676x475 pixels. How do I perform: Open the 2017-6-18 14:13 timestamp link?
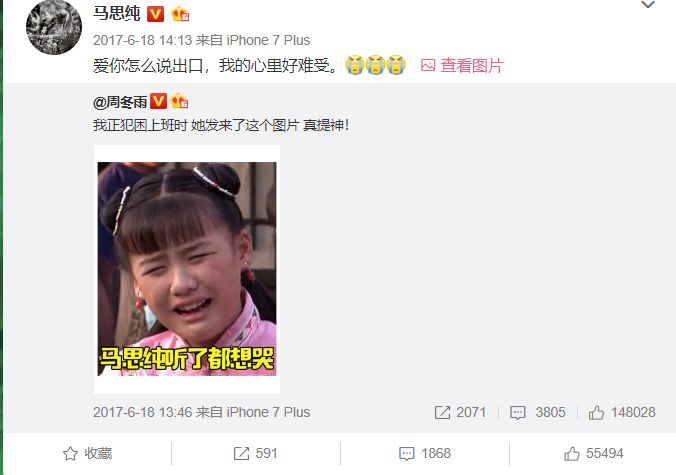142,40
